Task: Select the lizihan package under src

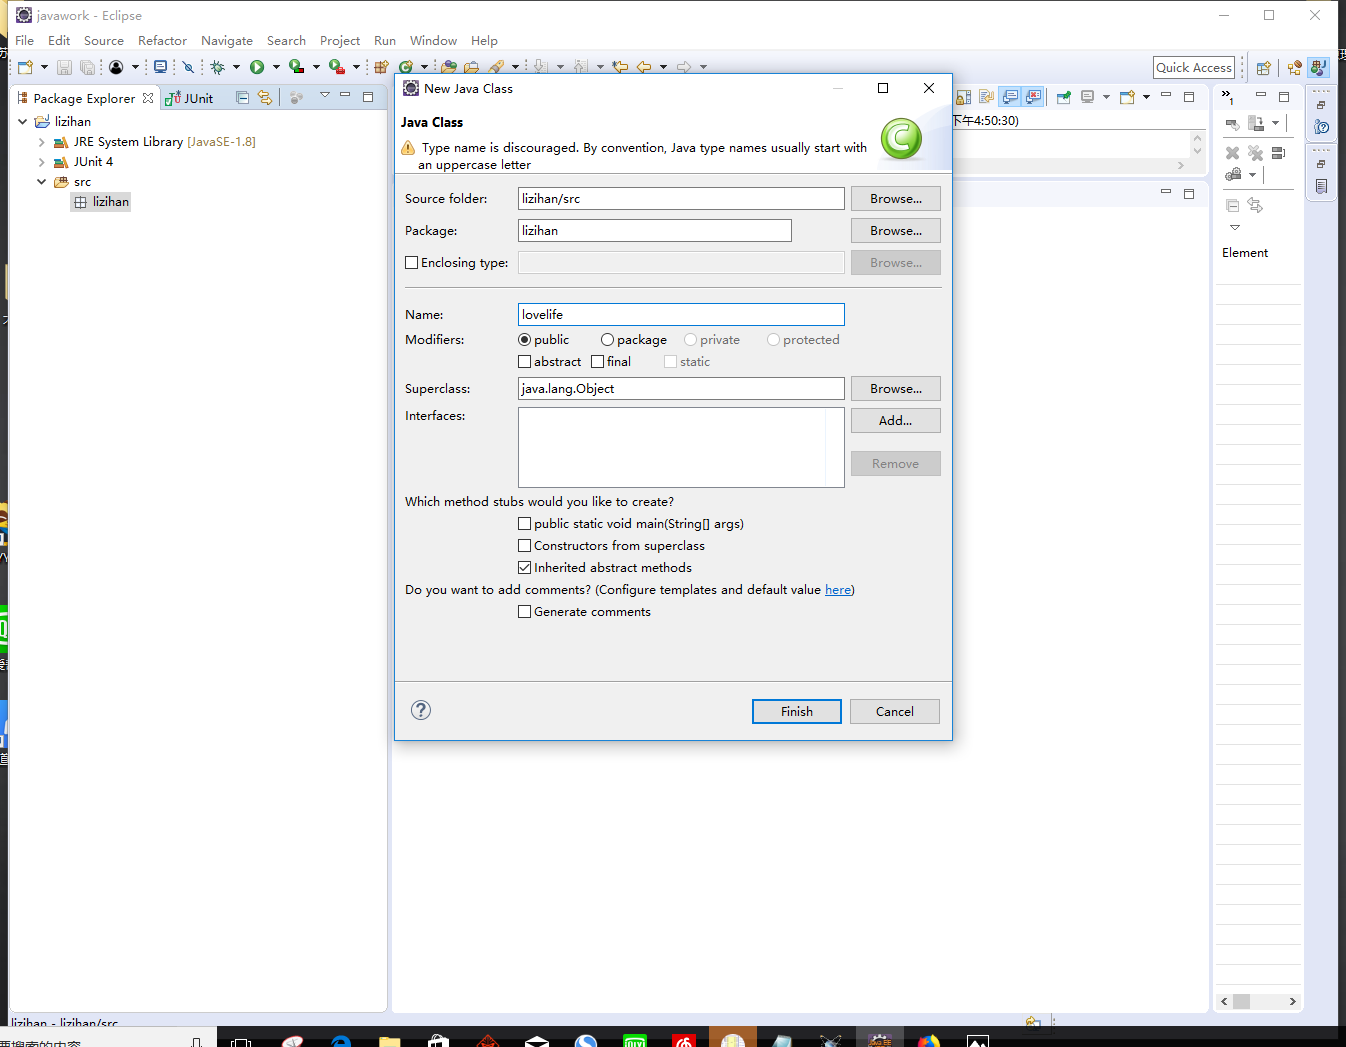Action: point(101,202)
